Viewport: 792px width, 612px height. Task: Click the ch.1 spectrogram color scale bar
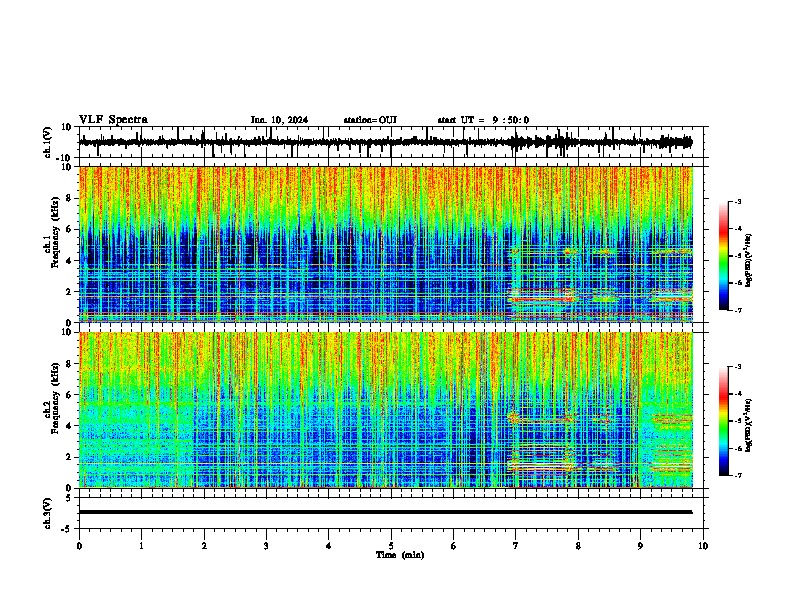coord(724,256)
